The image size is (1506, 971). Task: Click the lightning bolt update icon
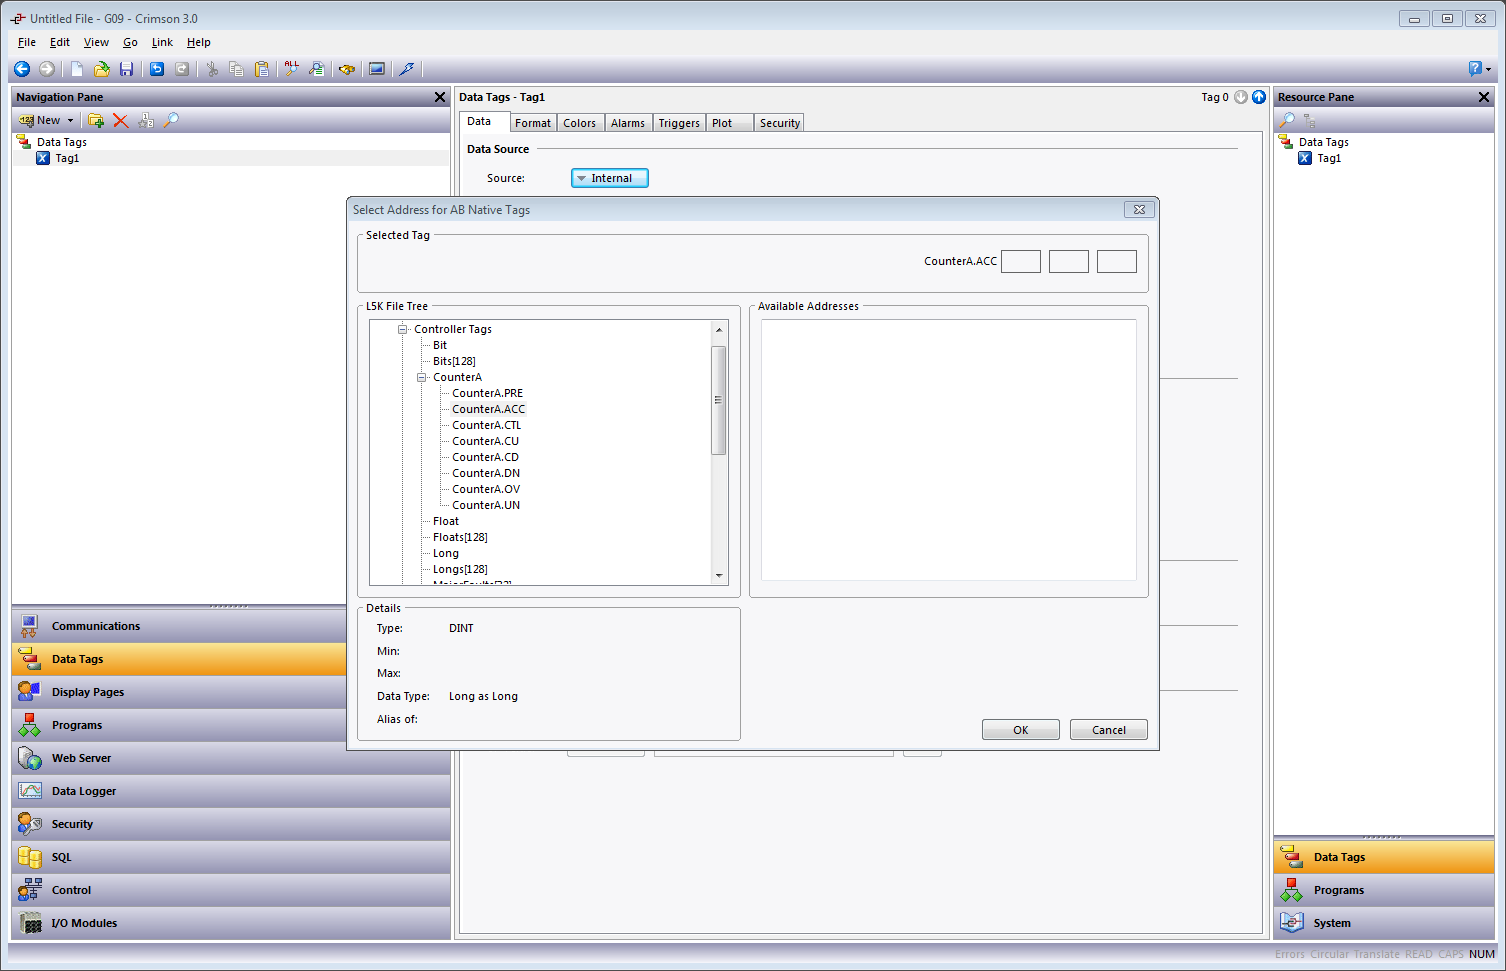tap(407, 69)
